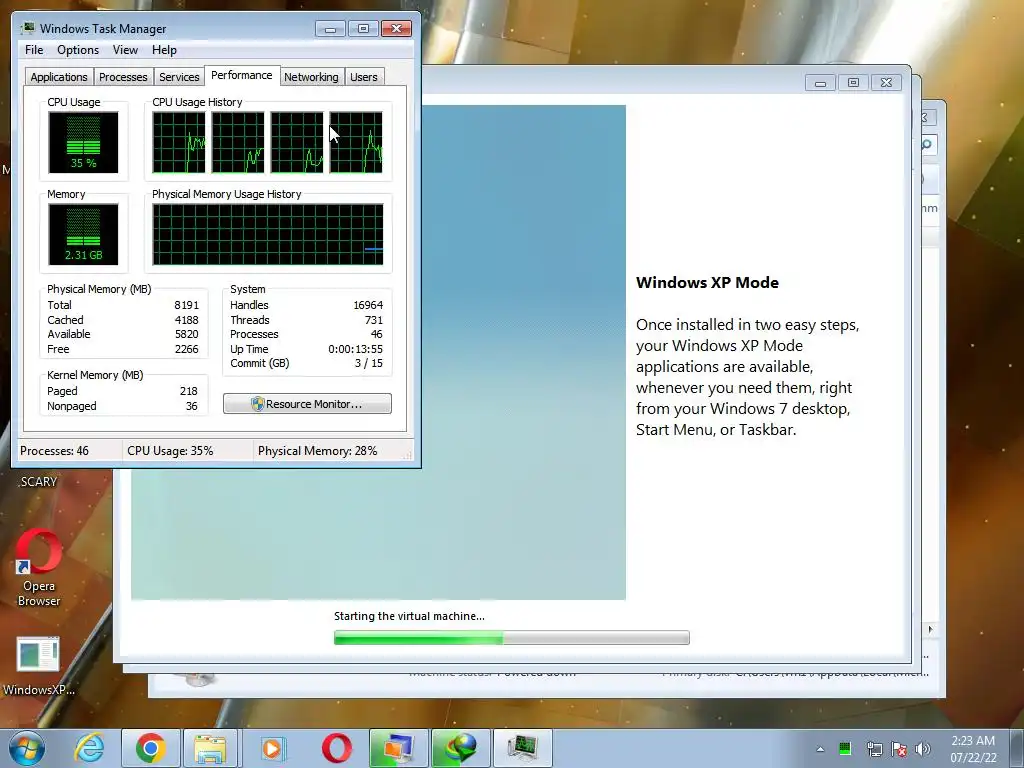Click the CPU Usage 35 % gauge
This screenshot has height=768, width=1024.
83,142
